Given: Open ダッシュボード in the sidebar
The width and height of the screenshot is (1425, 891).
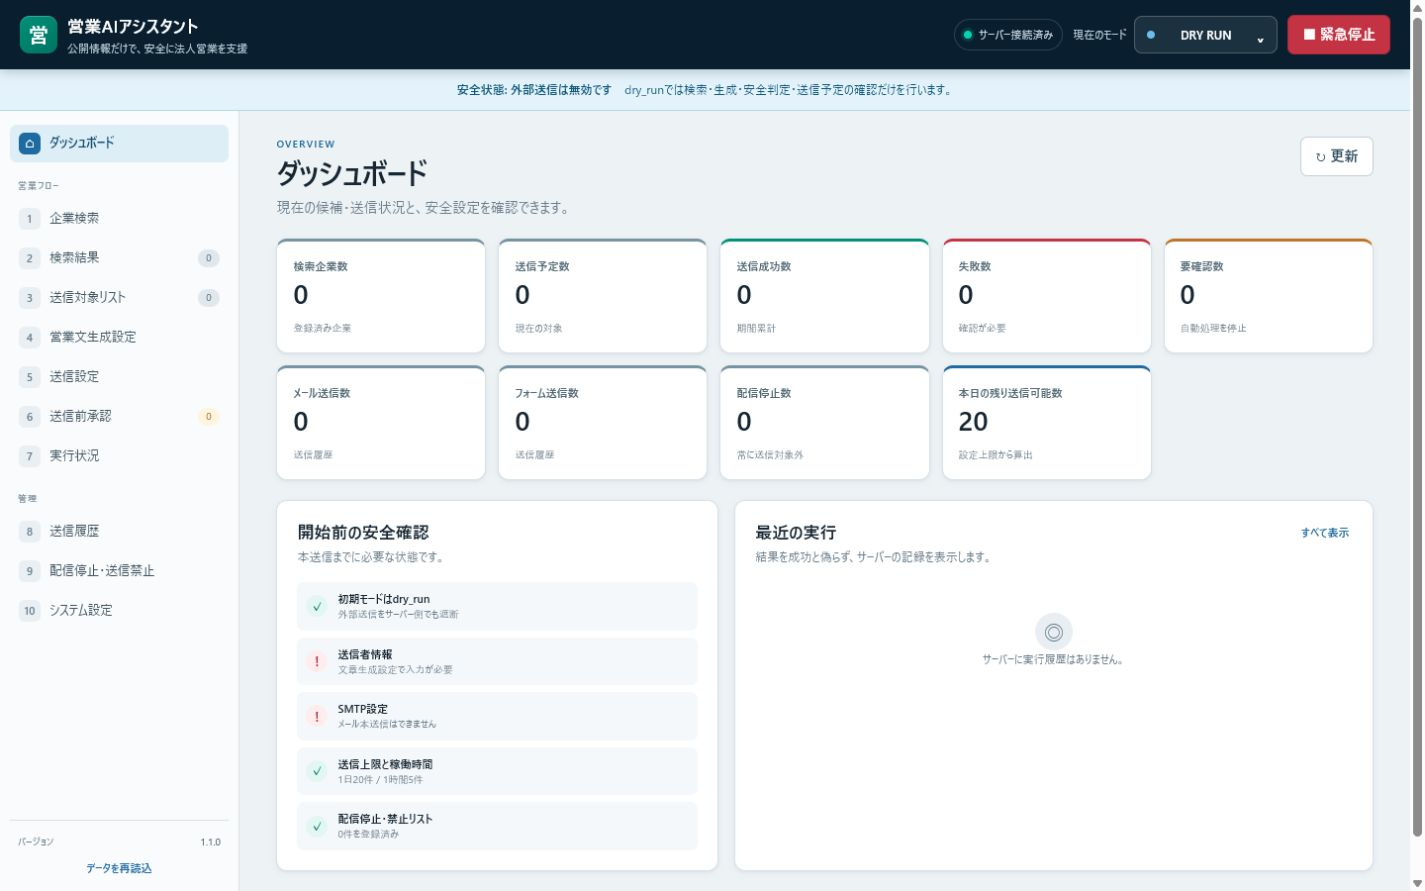Looking at the screenshot, I should click(119, 143).
